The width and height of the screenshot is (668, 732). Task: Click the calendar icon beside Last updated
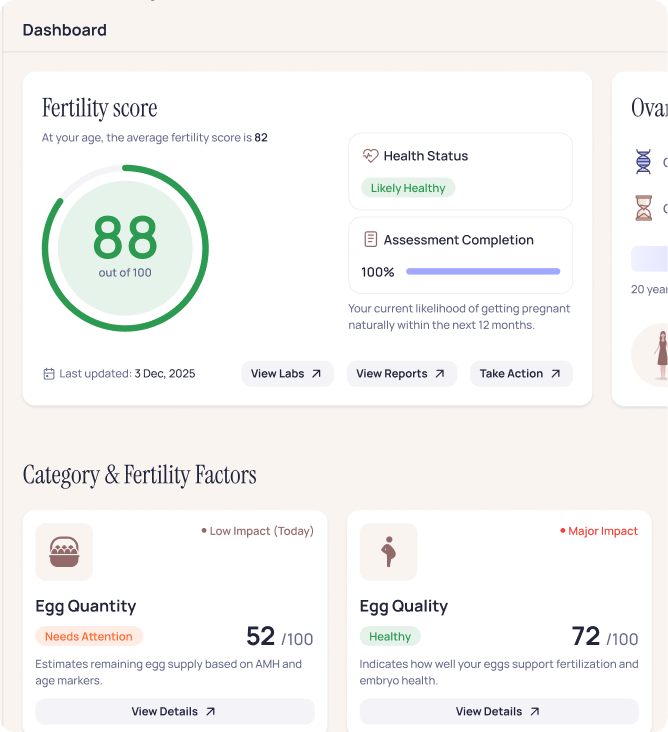point(48,374)
